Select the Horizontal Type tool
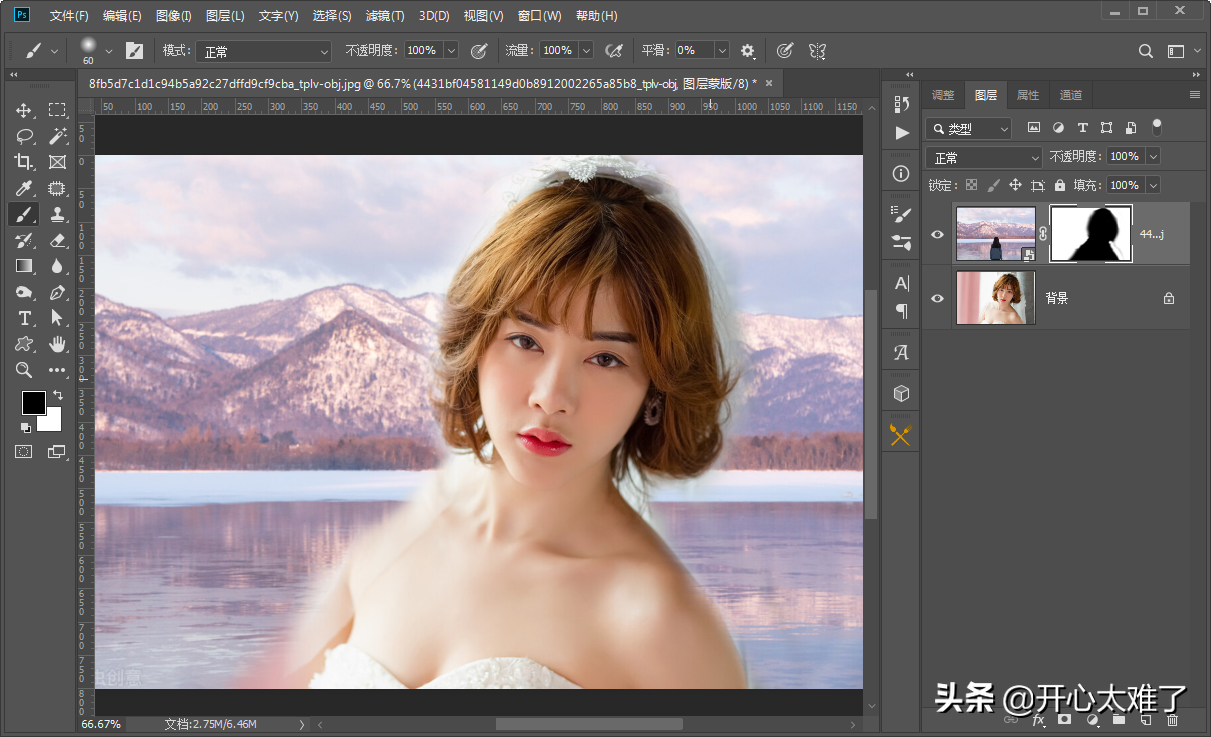Image resolution: width=1211 pixels, height=737 pixels. click(x=24, y=318)
